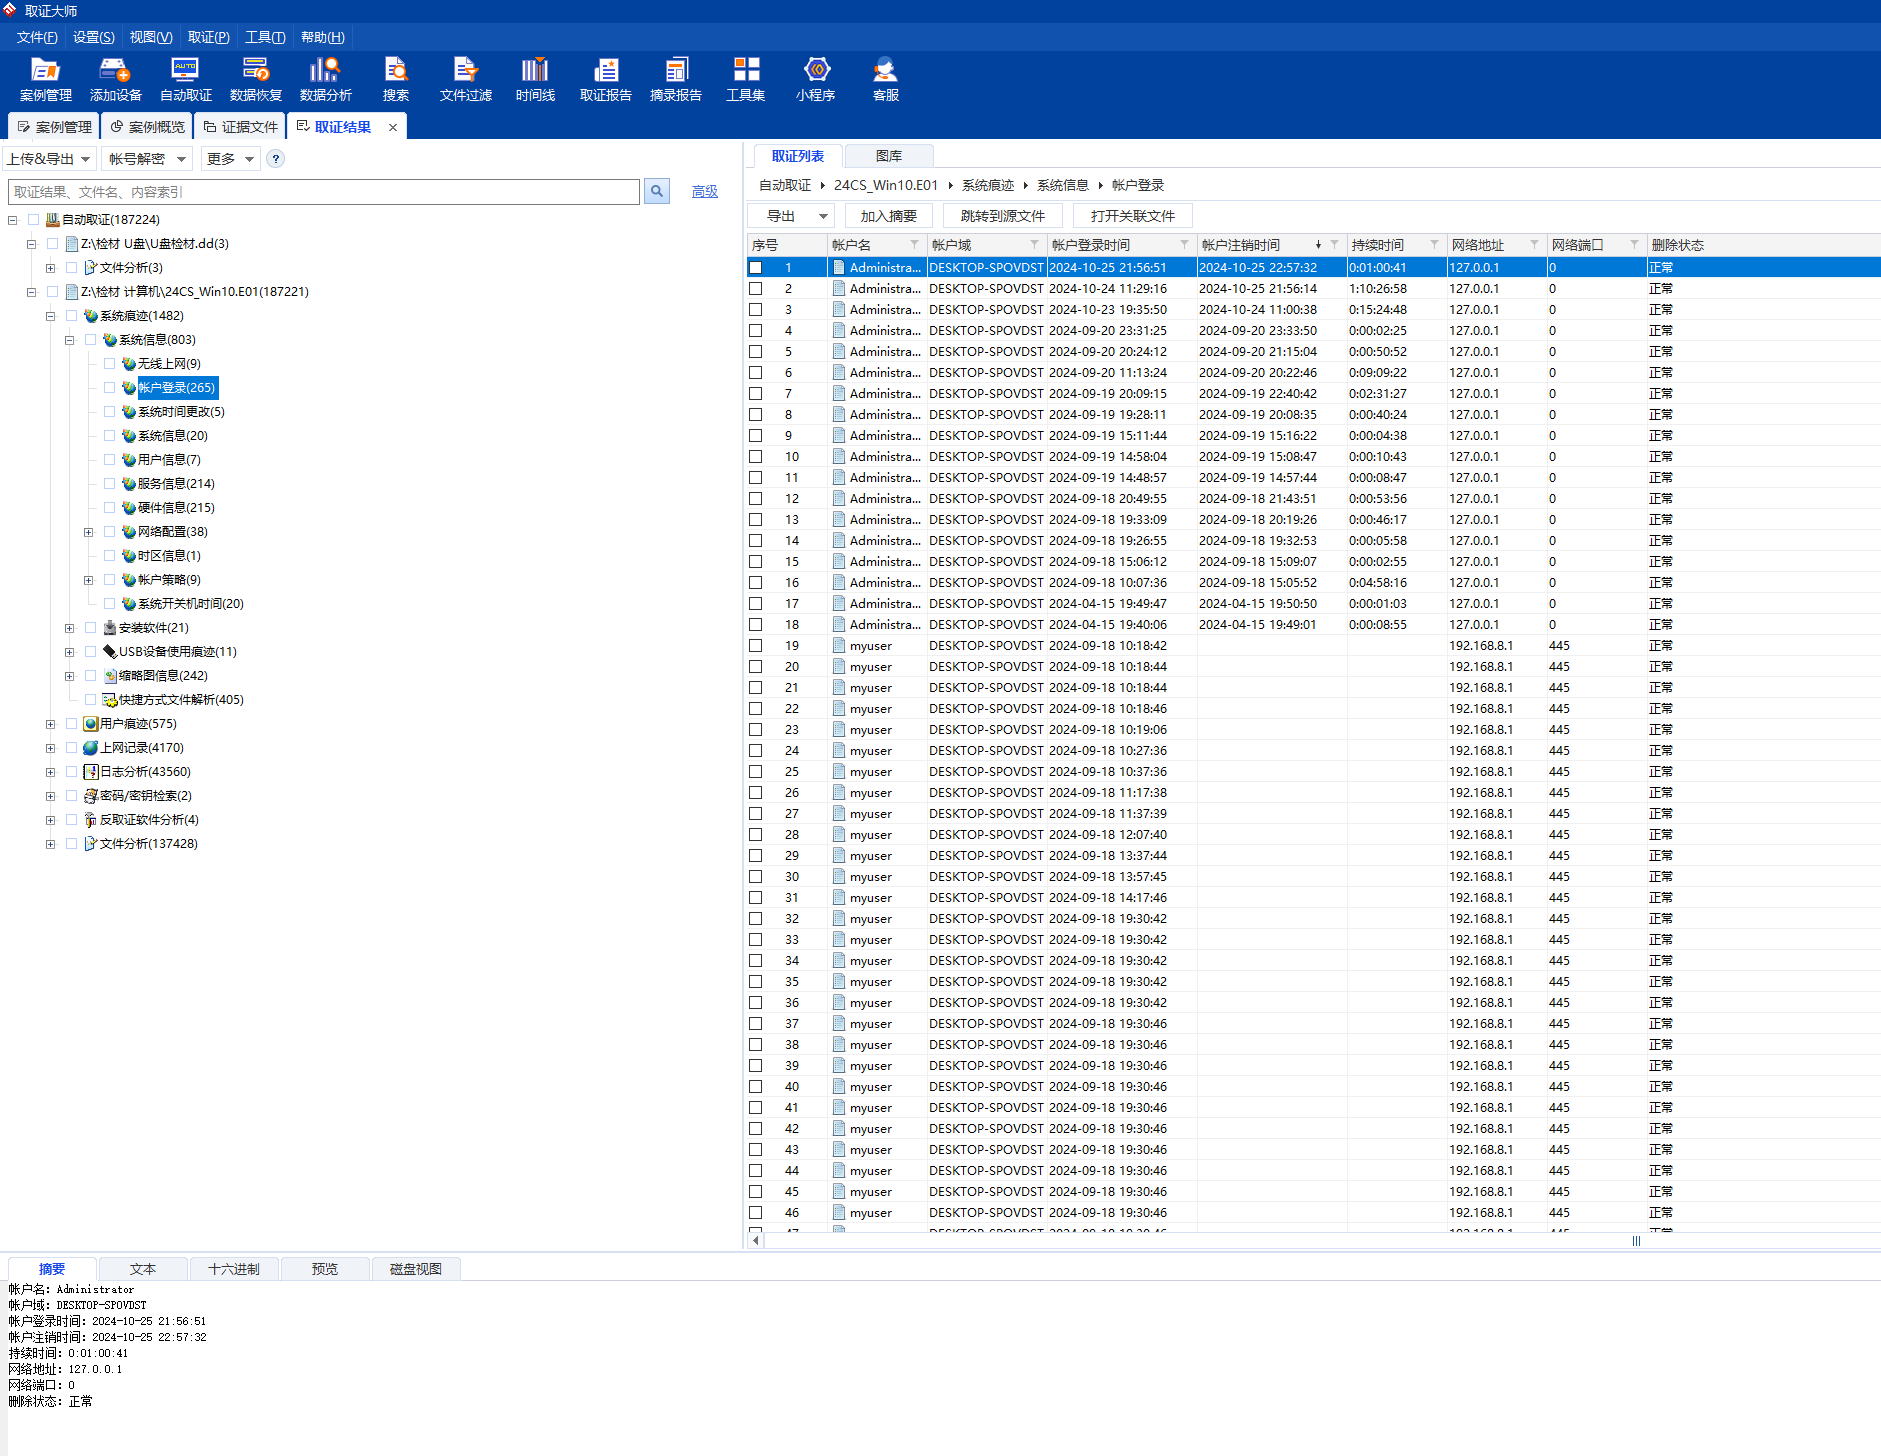1881x1456 pixels.
Task: Generate 取证报告 from toolbar
Action: pyautogui.click(x=606, y=79)
